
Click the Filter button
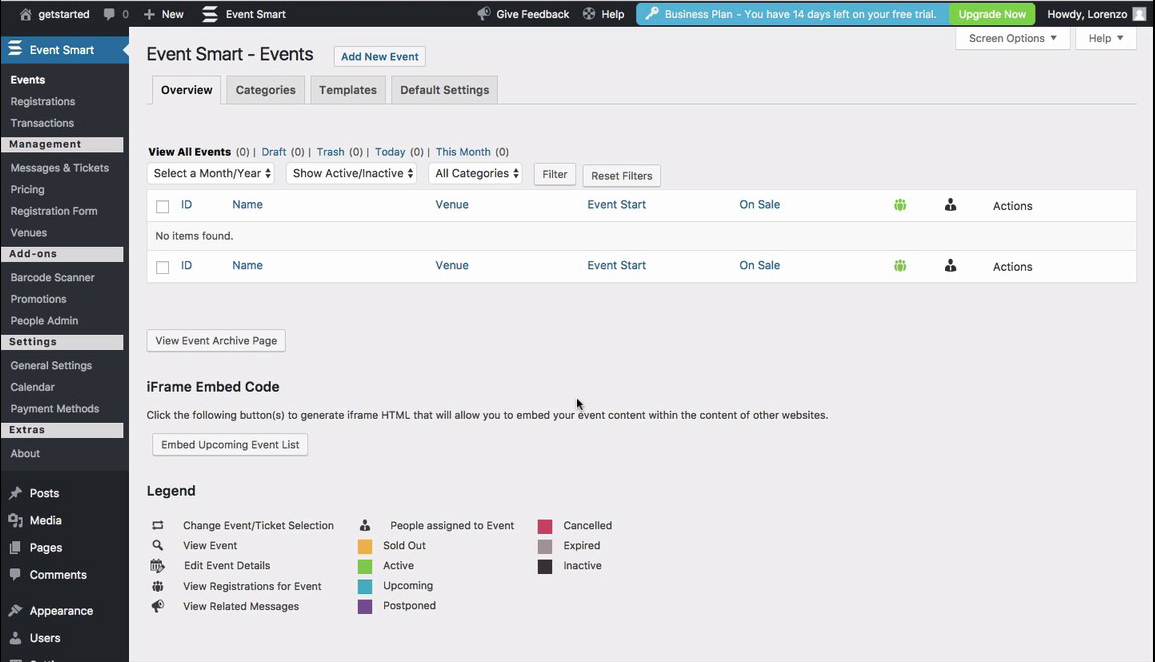pos(555,175)
